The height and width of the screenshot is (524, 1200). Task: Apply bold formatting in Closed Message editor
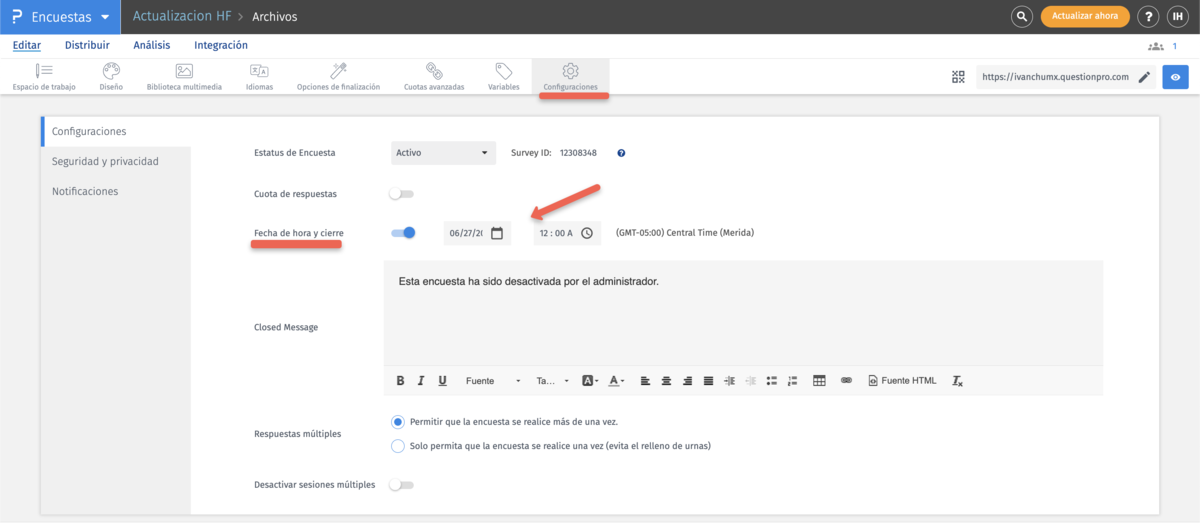pos(400,381)
